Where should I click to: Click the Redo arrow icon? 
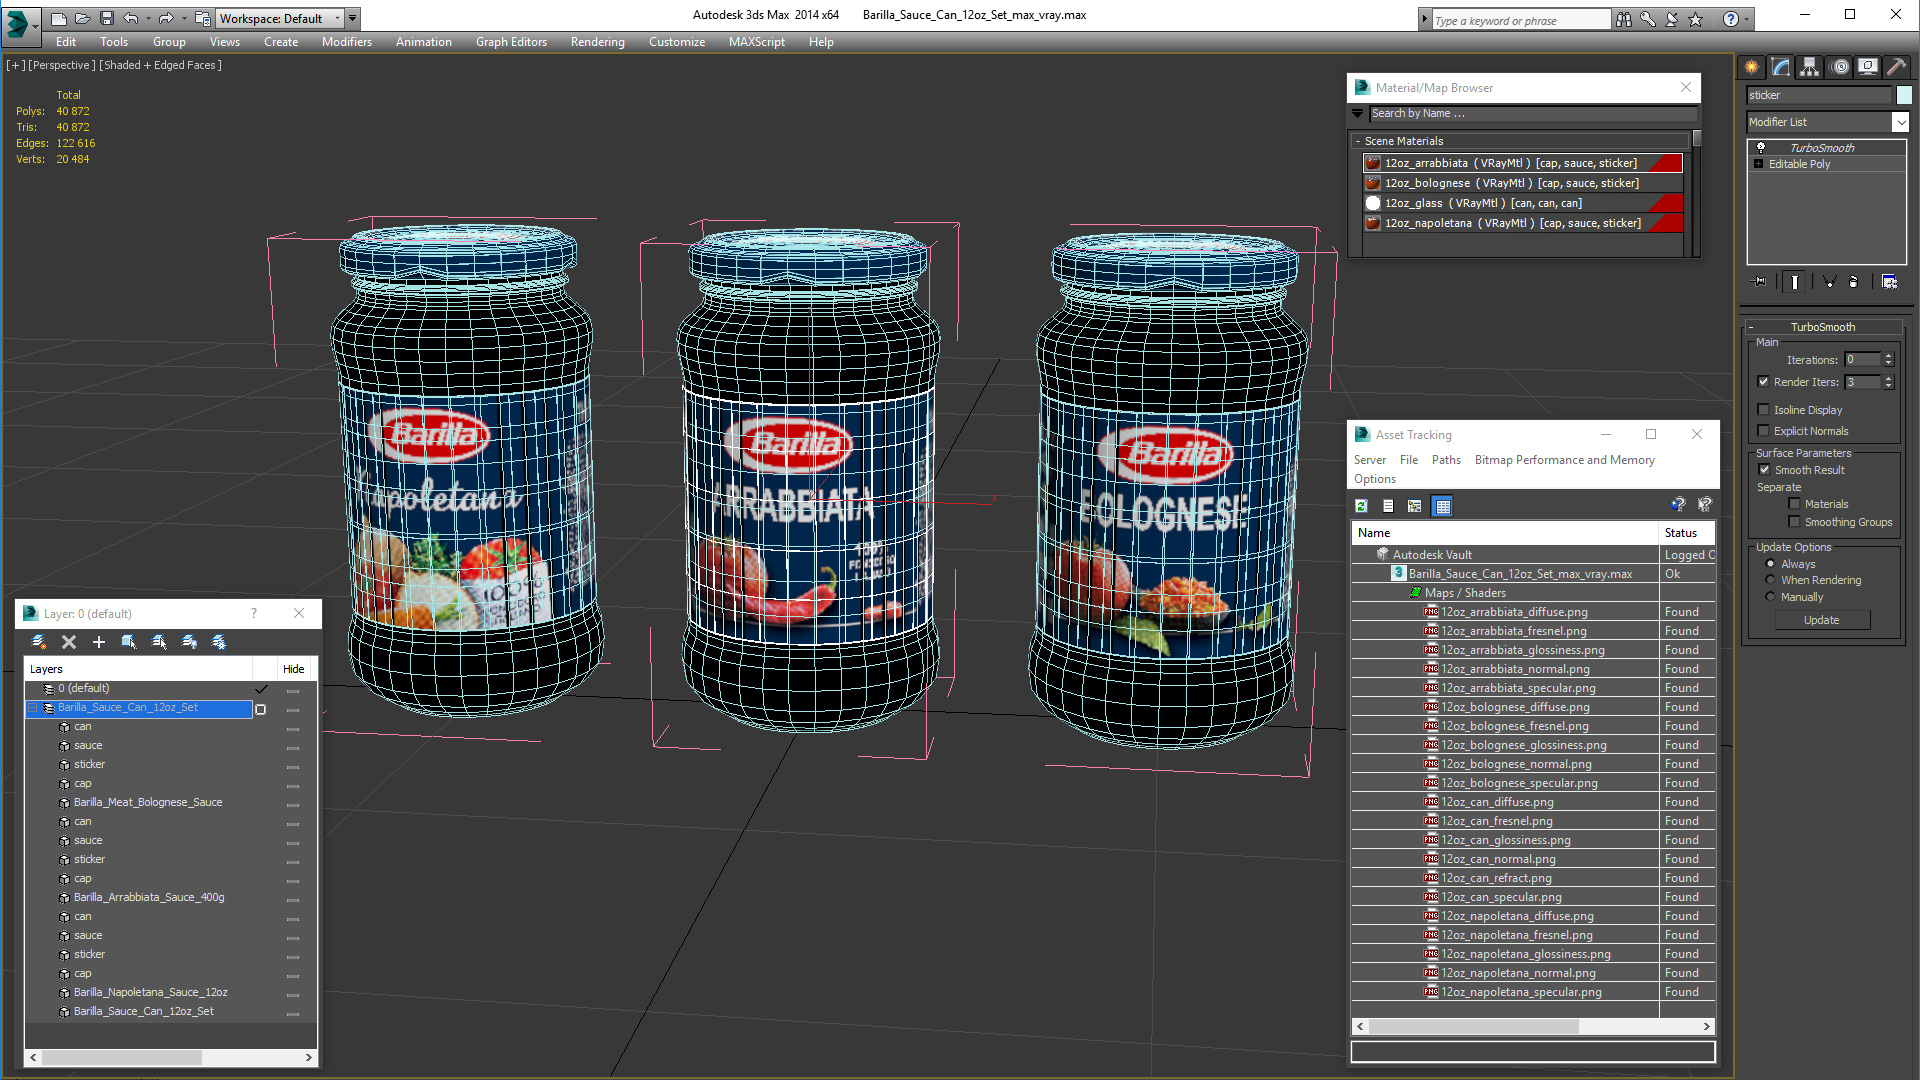[166, 18]
